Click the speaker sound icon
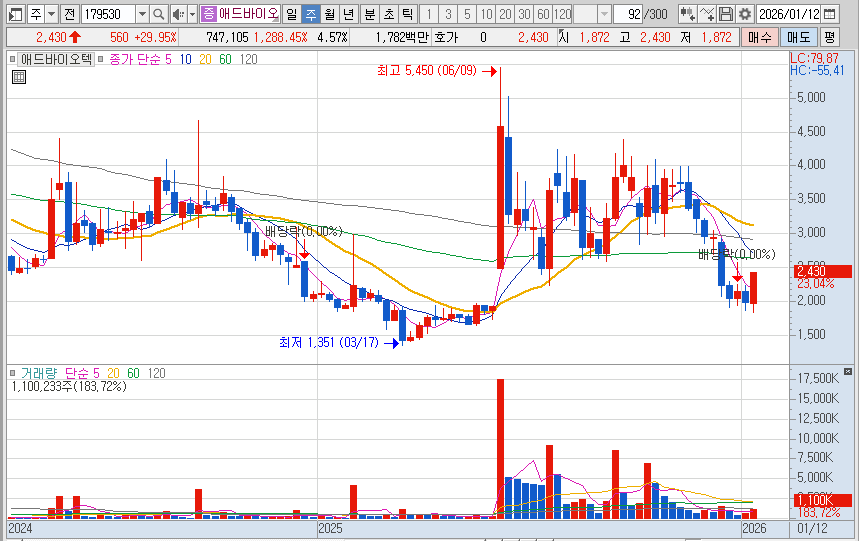This screenshot has width=859, height=541. [177, 14]
